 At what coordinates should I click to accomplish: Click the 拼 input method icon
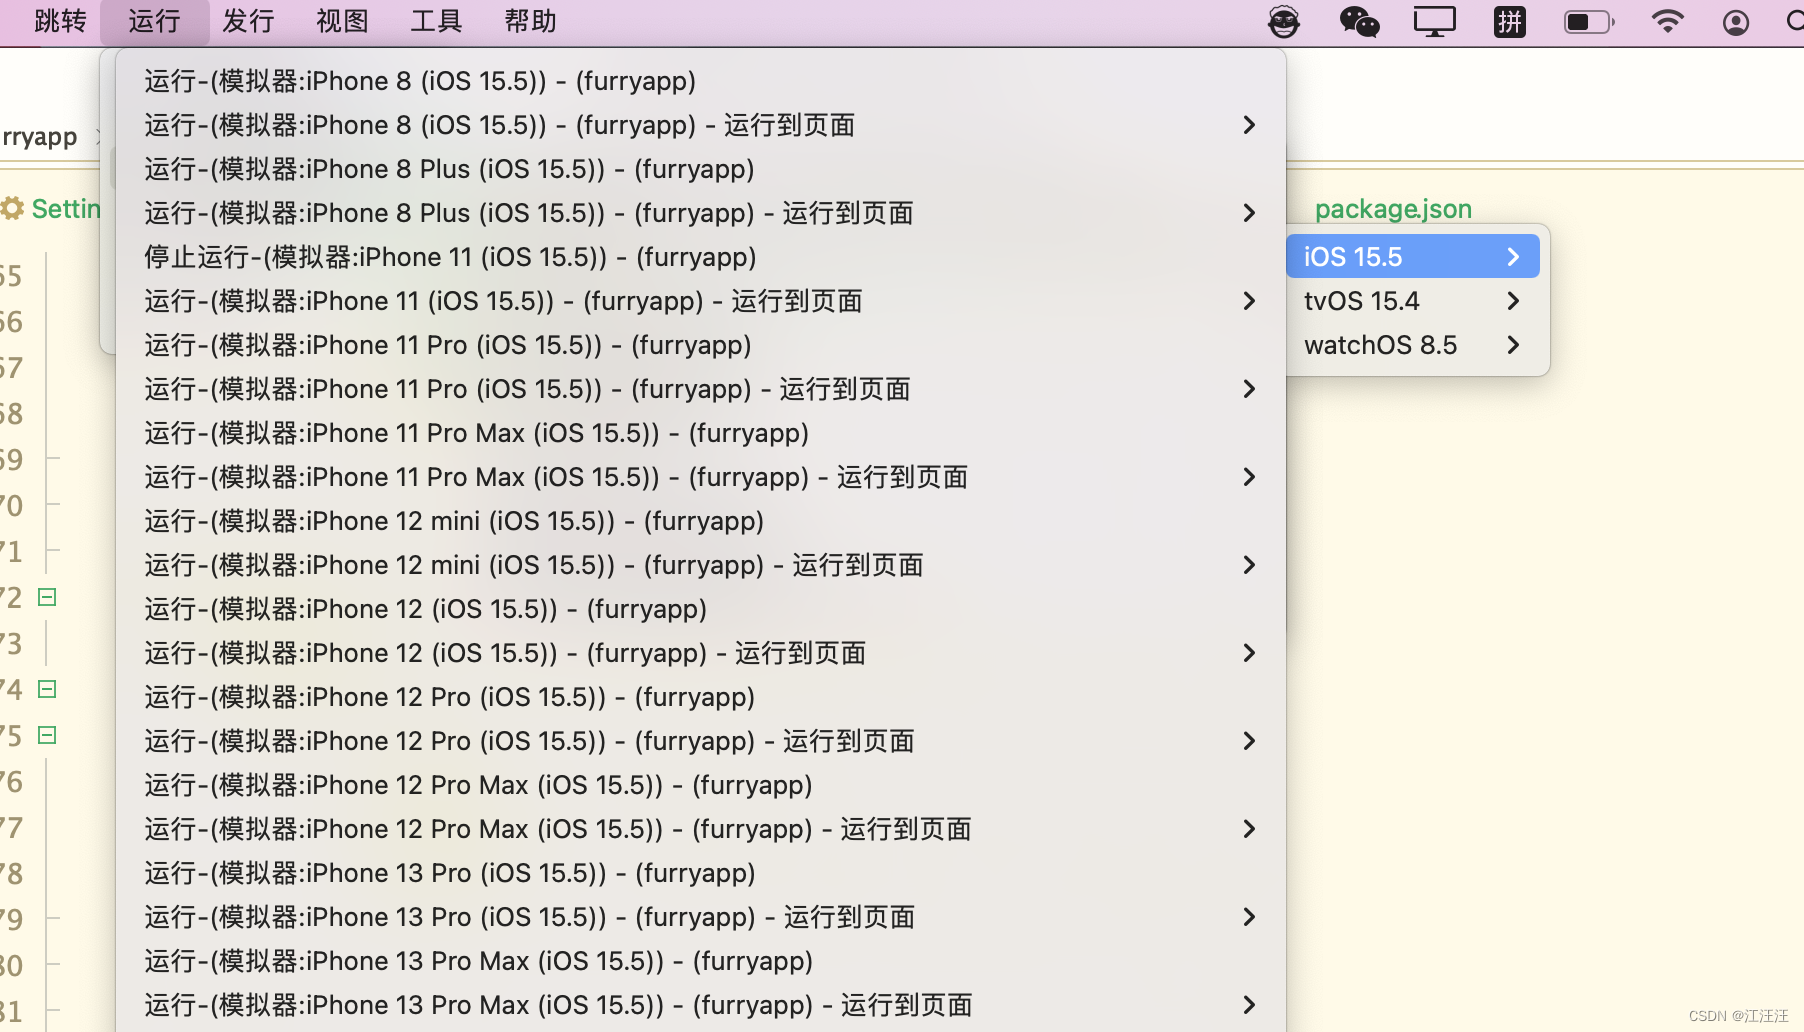click(x=1510, y=21)
